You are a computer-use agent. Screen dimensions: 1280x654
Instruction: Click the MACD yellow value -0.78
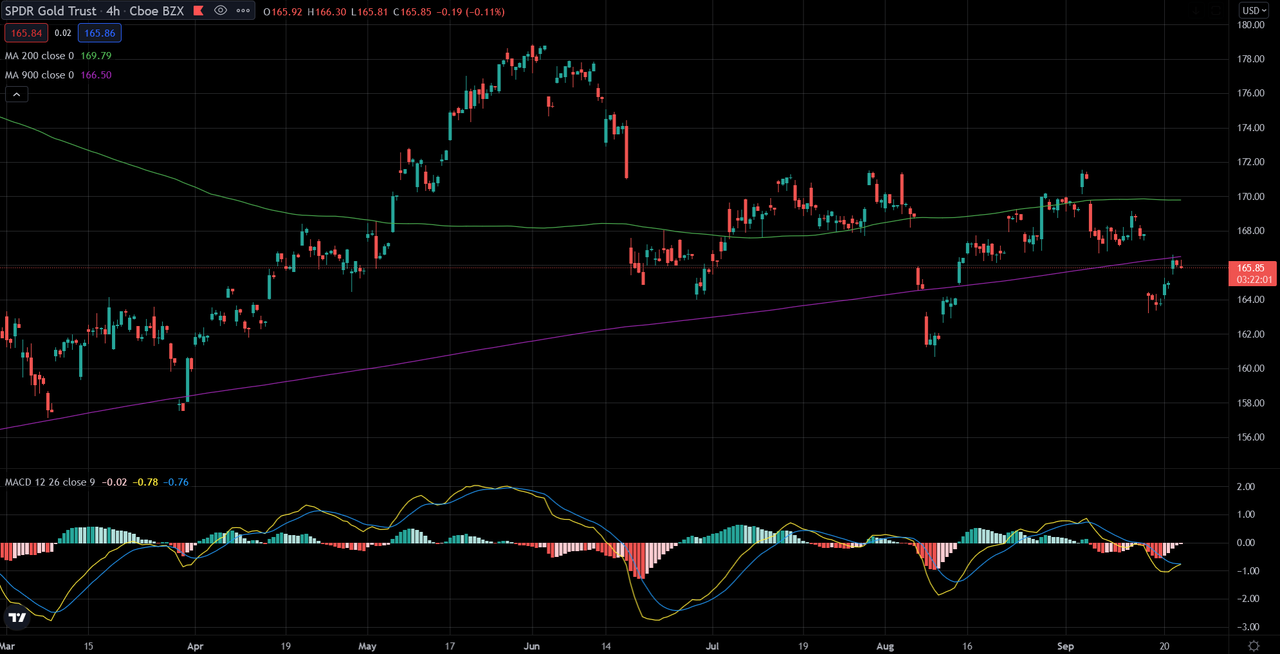pos(148,482)
